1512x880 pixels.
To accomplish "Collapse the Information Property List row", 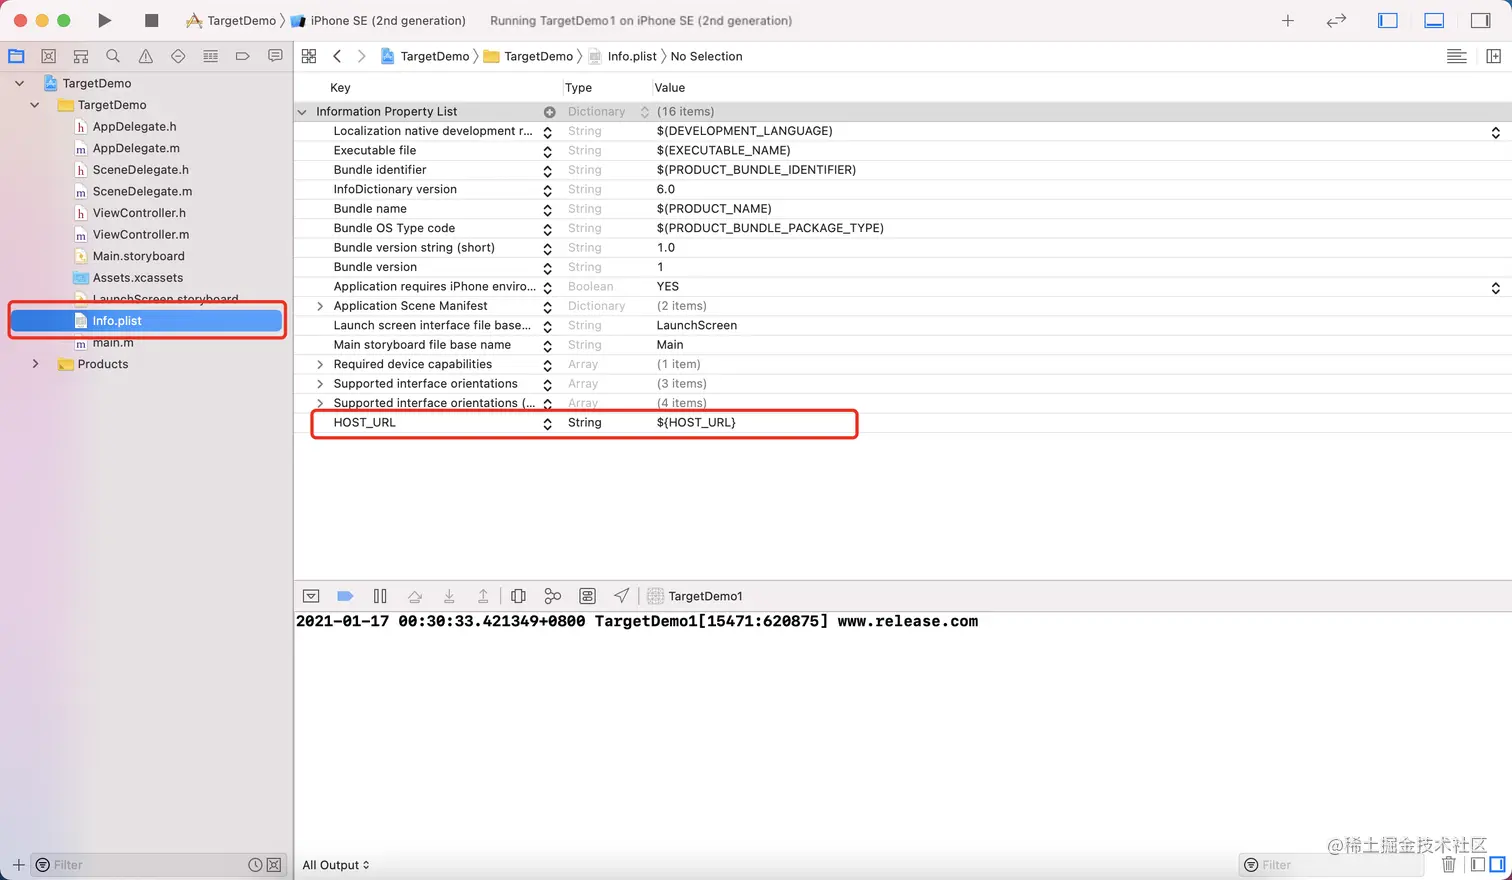I will coord(302,112).
